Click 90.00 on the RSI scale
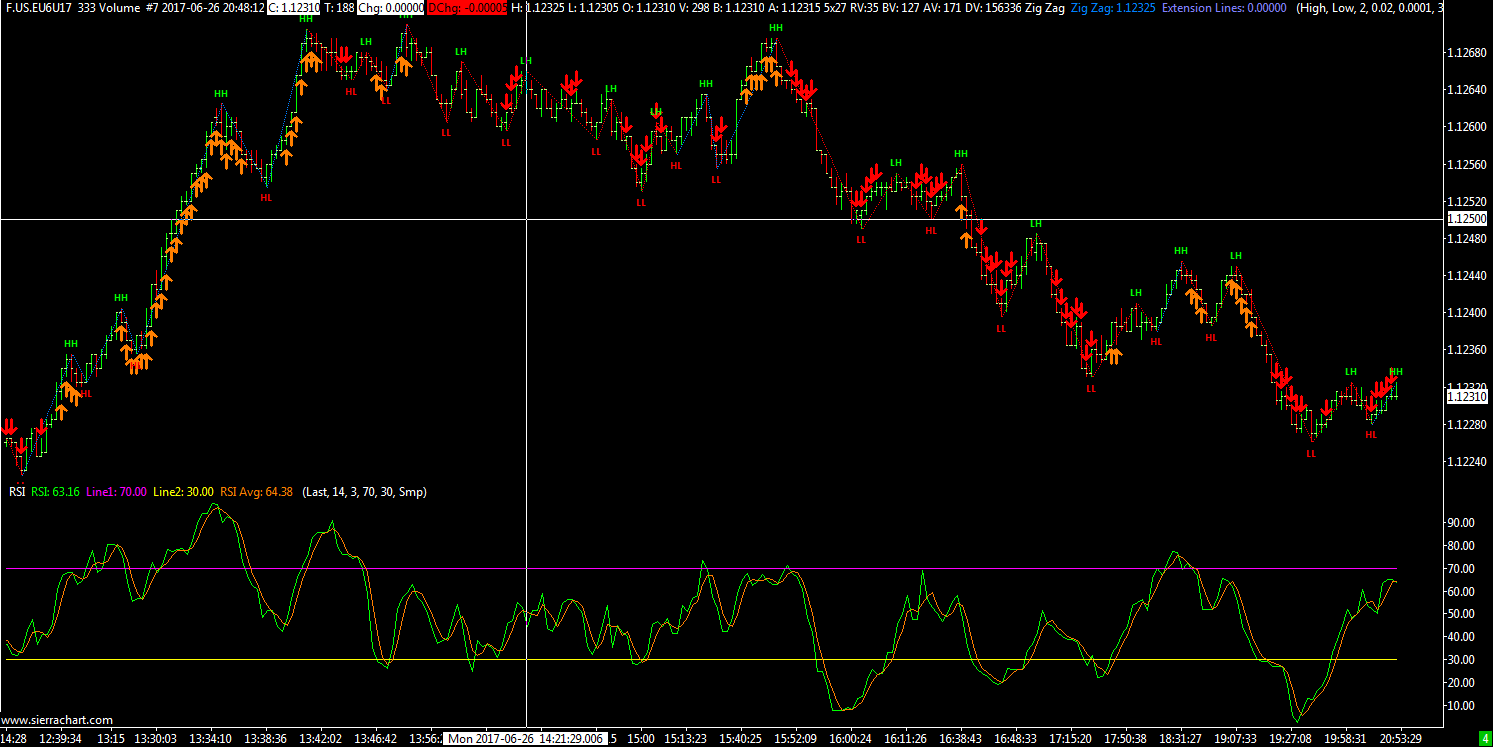The image size is (1493, 747). tap(1461, 523)
